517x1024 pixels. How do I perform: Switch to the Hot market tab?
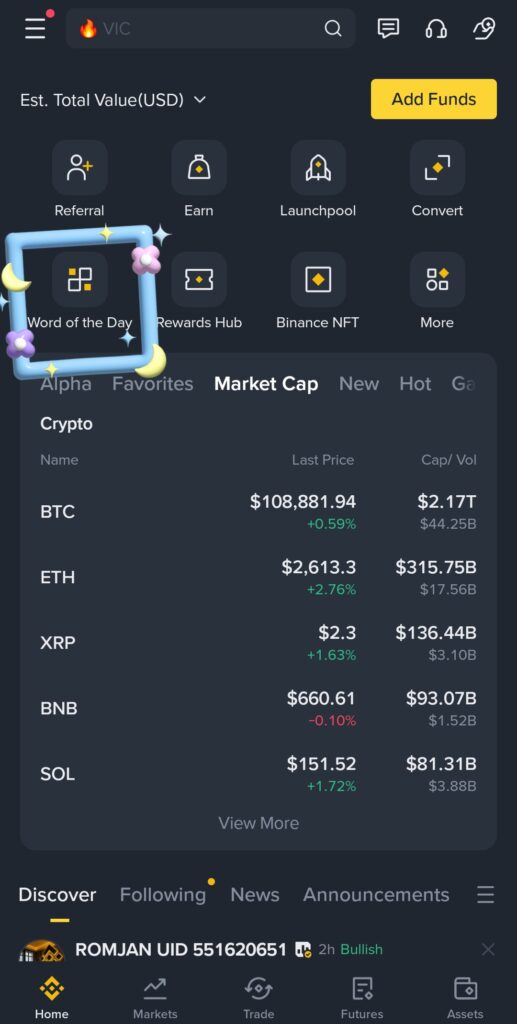point(415,384)
